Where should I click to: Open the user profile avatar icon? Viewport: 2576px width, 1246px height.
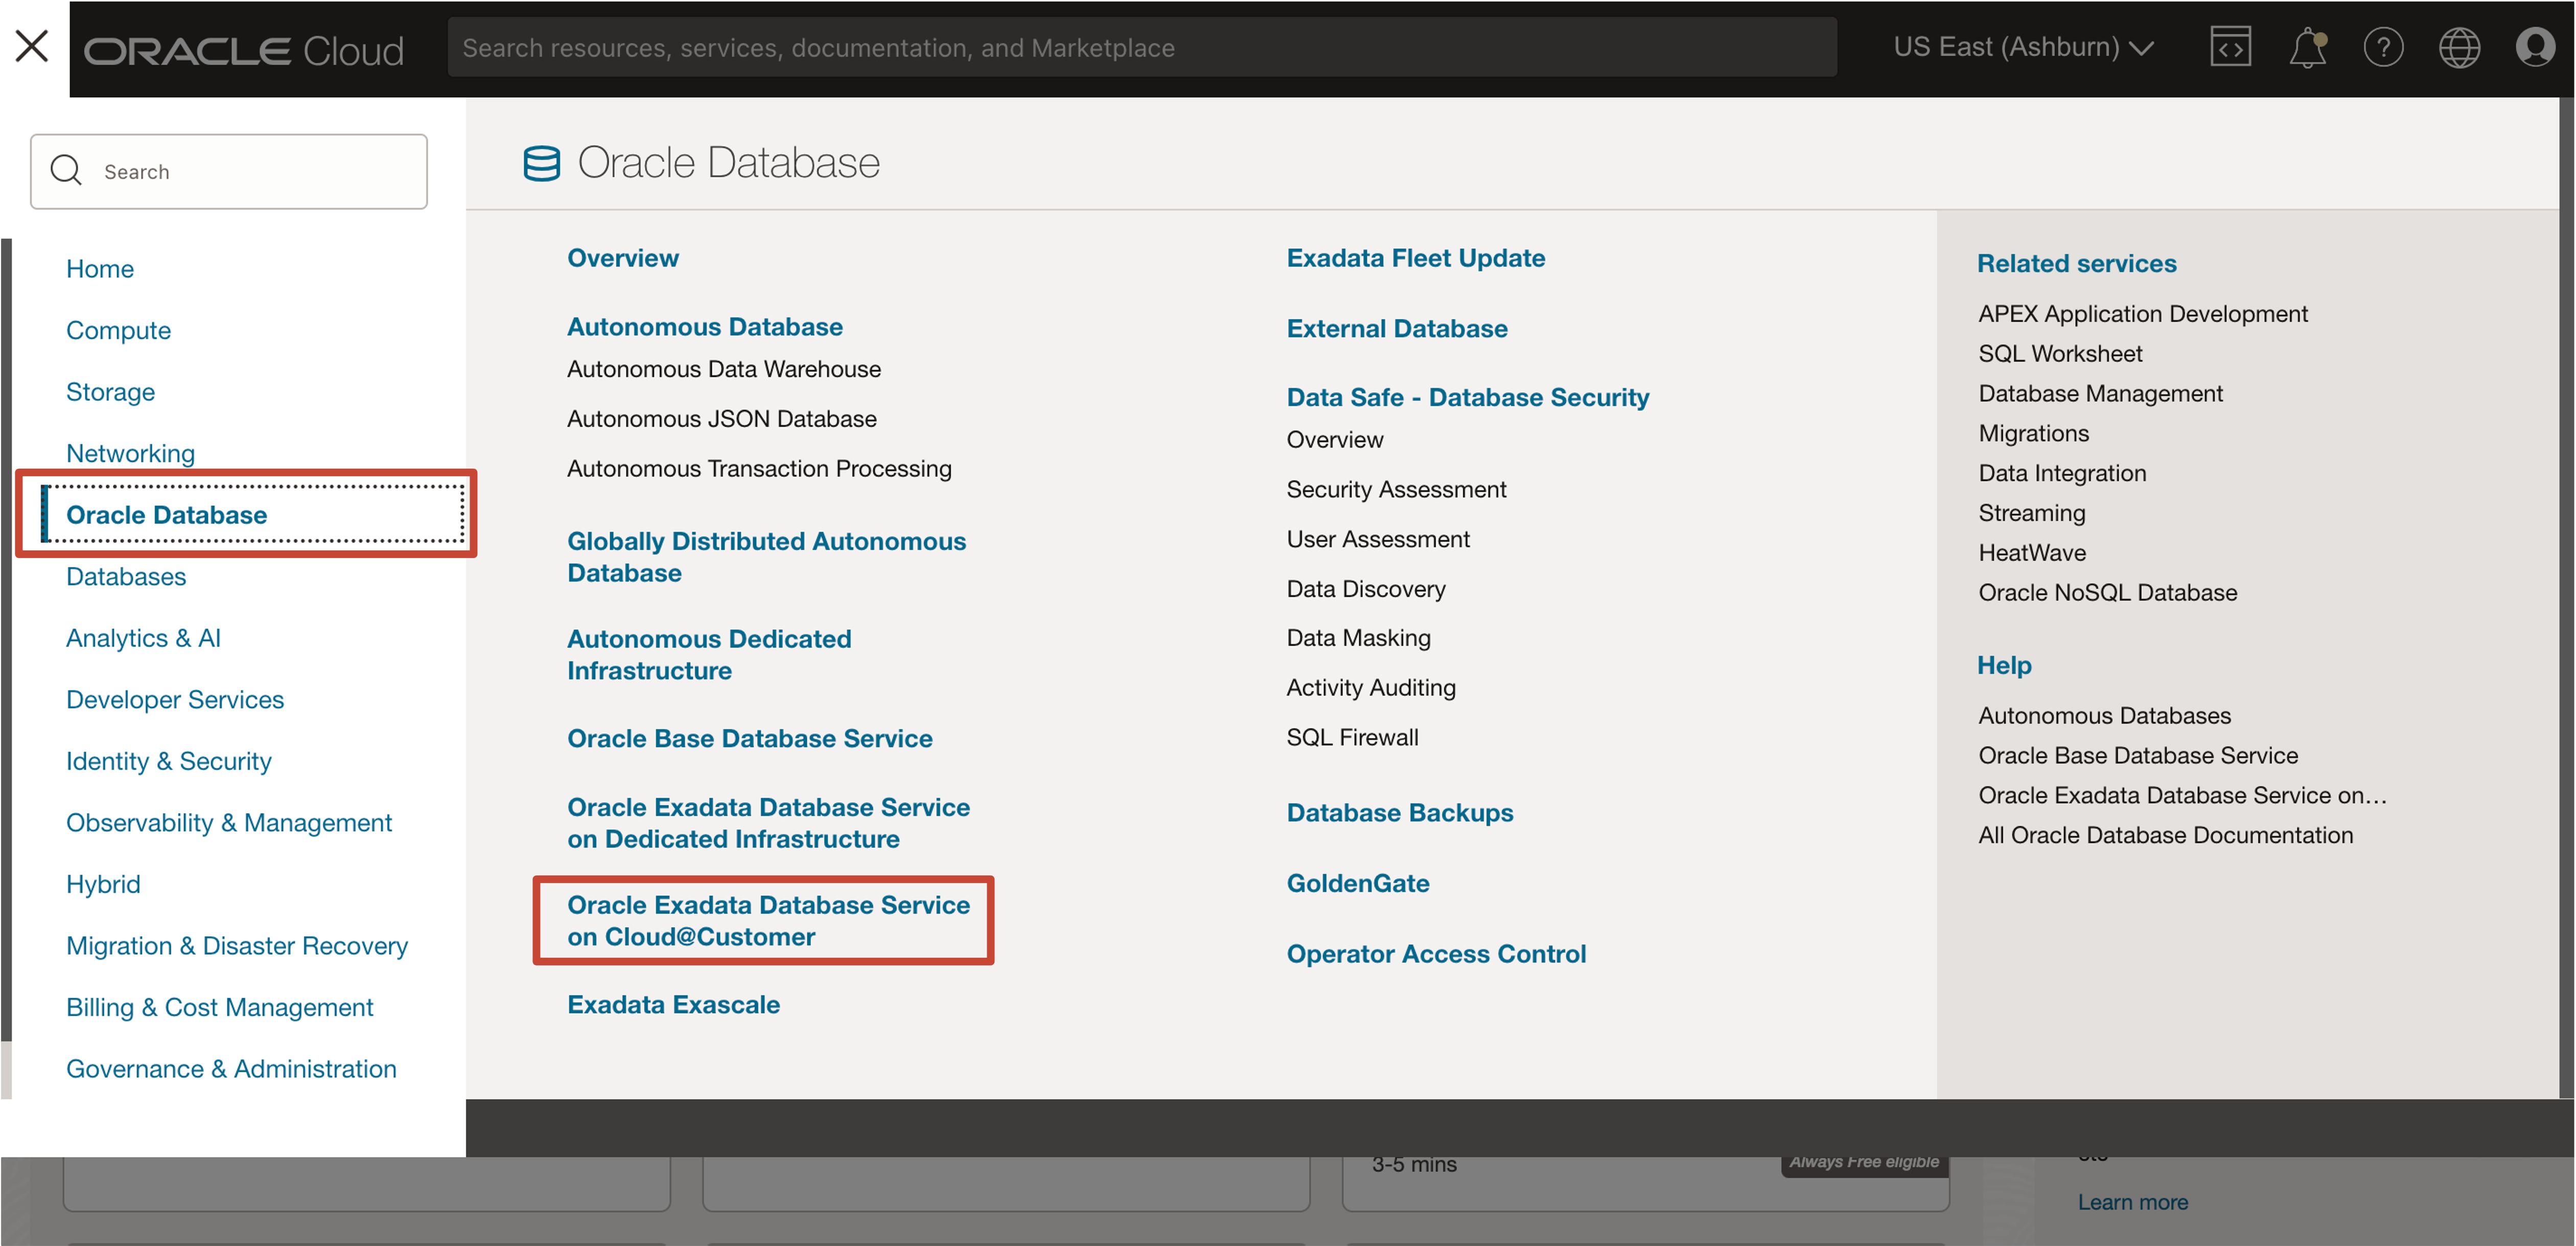2535,47
